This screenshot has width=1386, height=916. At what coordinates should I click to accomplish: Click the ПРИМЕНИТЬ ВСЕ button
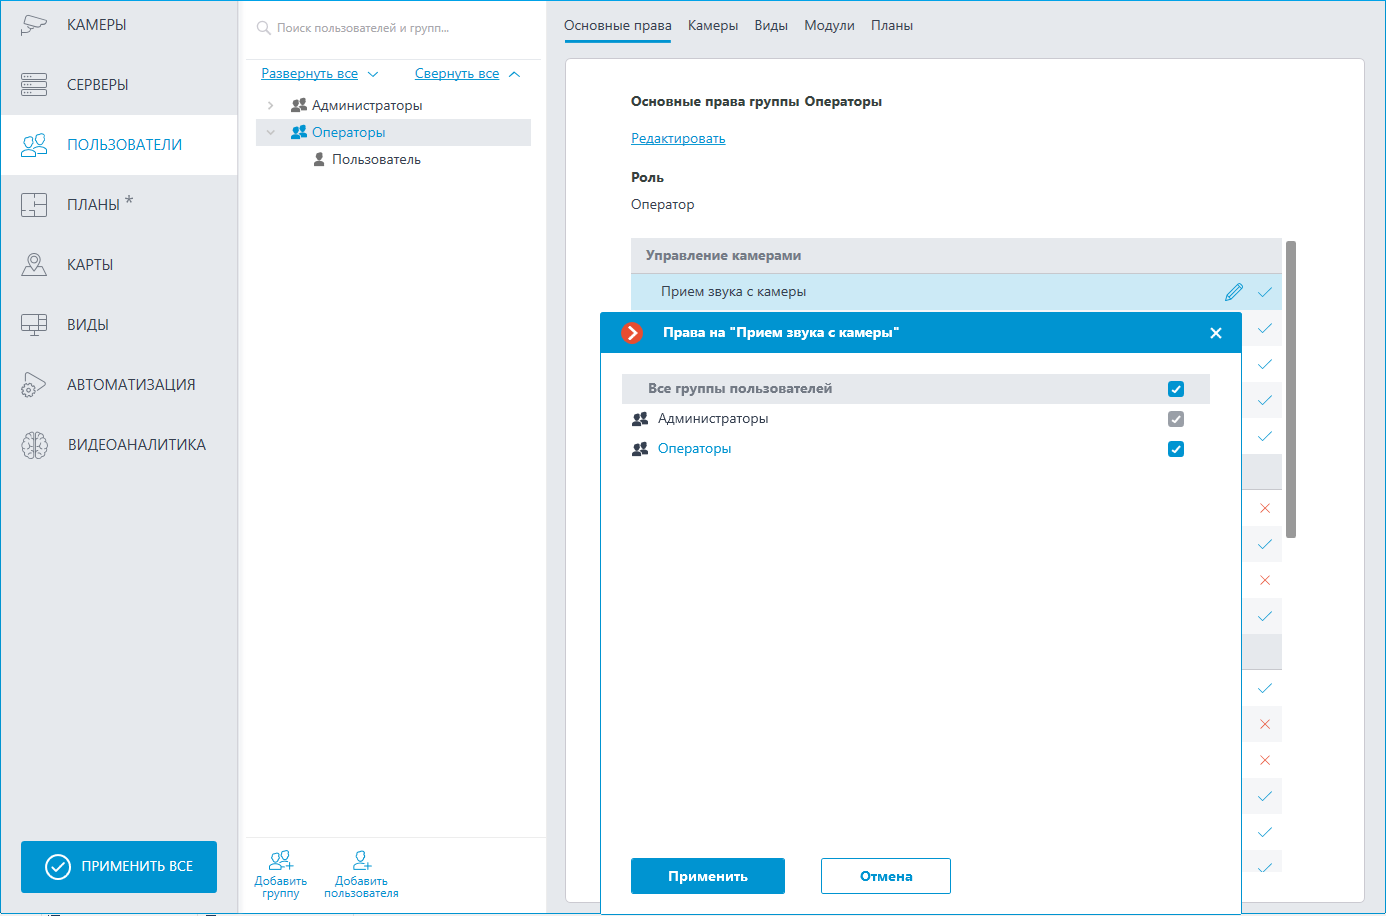tap(119, 867)
